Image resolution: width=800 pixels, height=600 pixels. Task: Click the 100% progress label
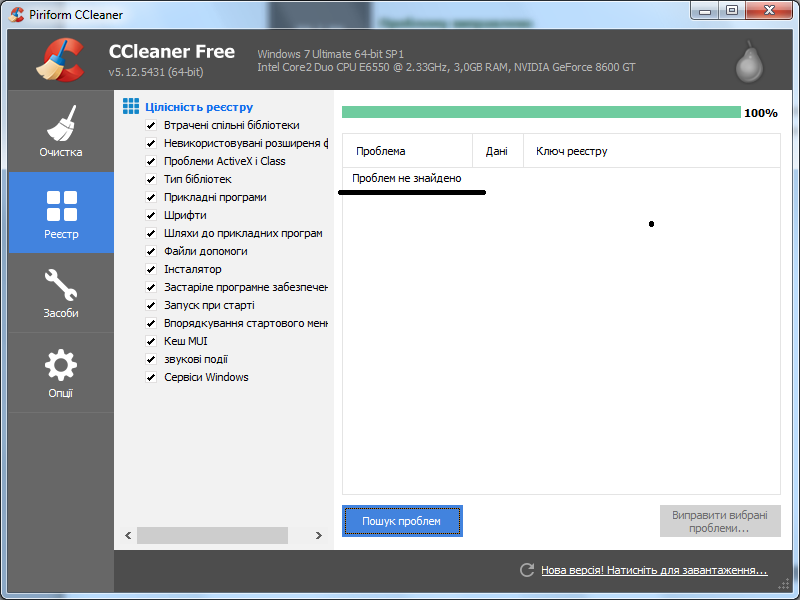[761, 113]
